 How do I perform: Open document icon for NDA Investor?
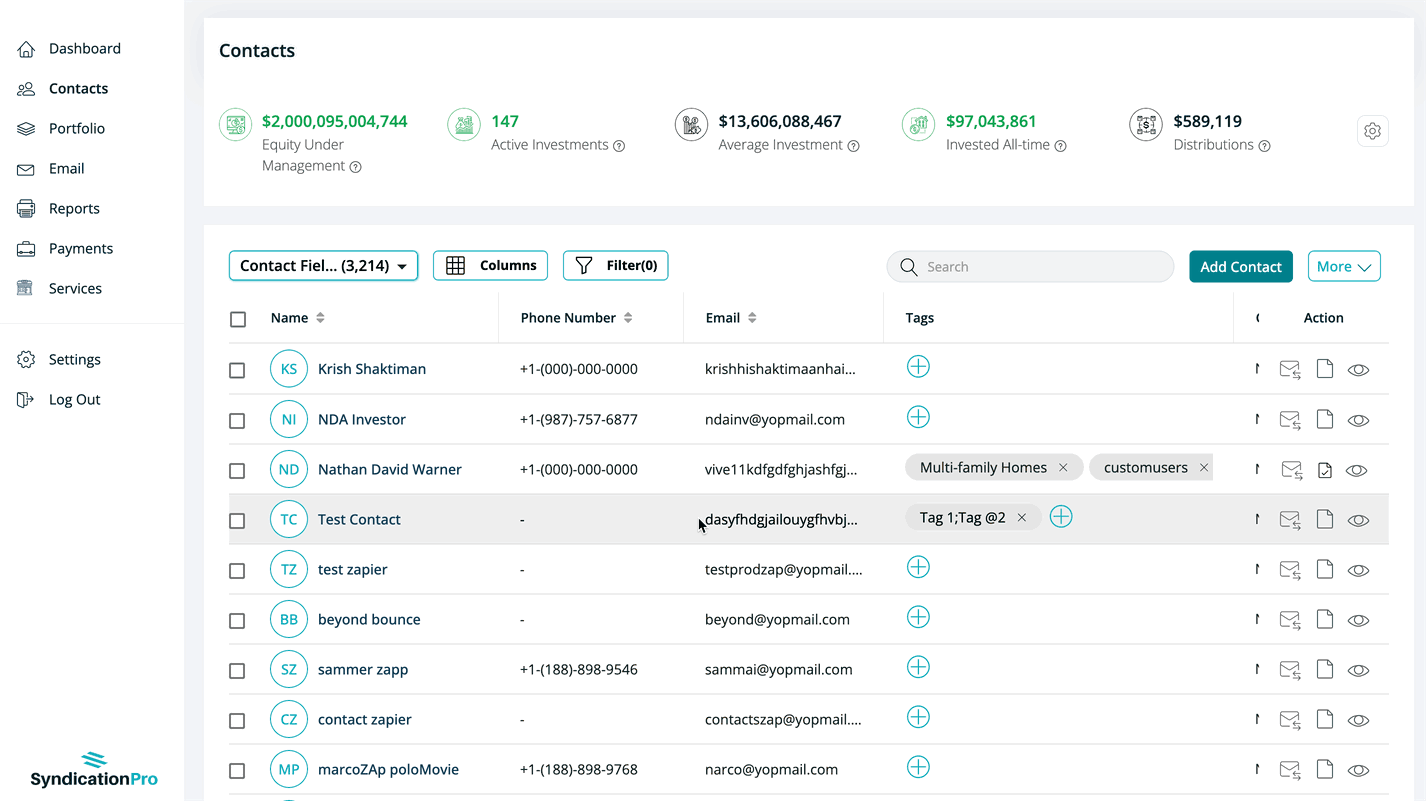click(1325, 419)
